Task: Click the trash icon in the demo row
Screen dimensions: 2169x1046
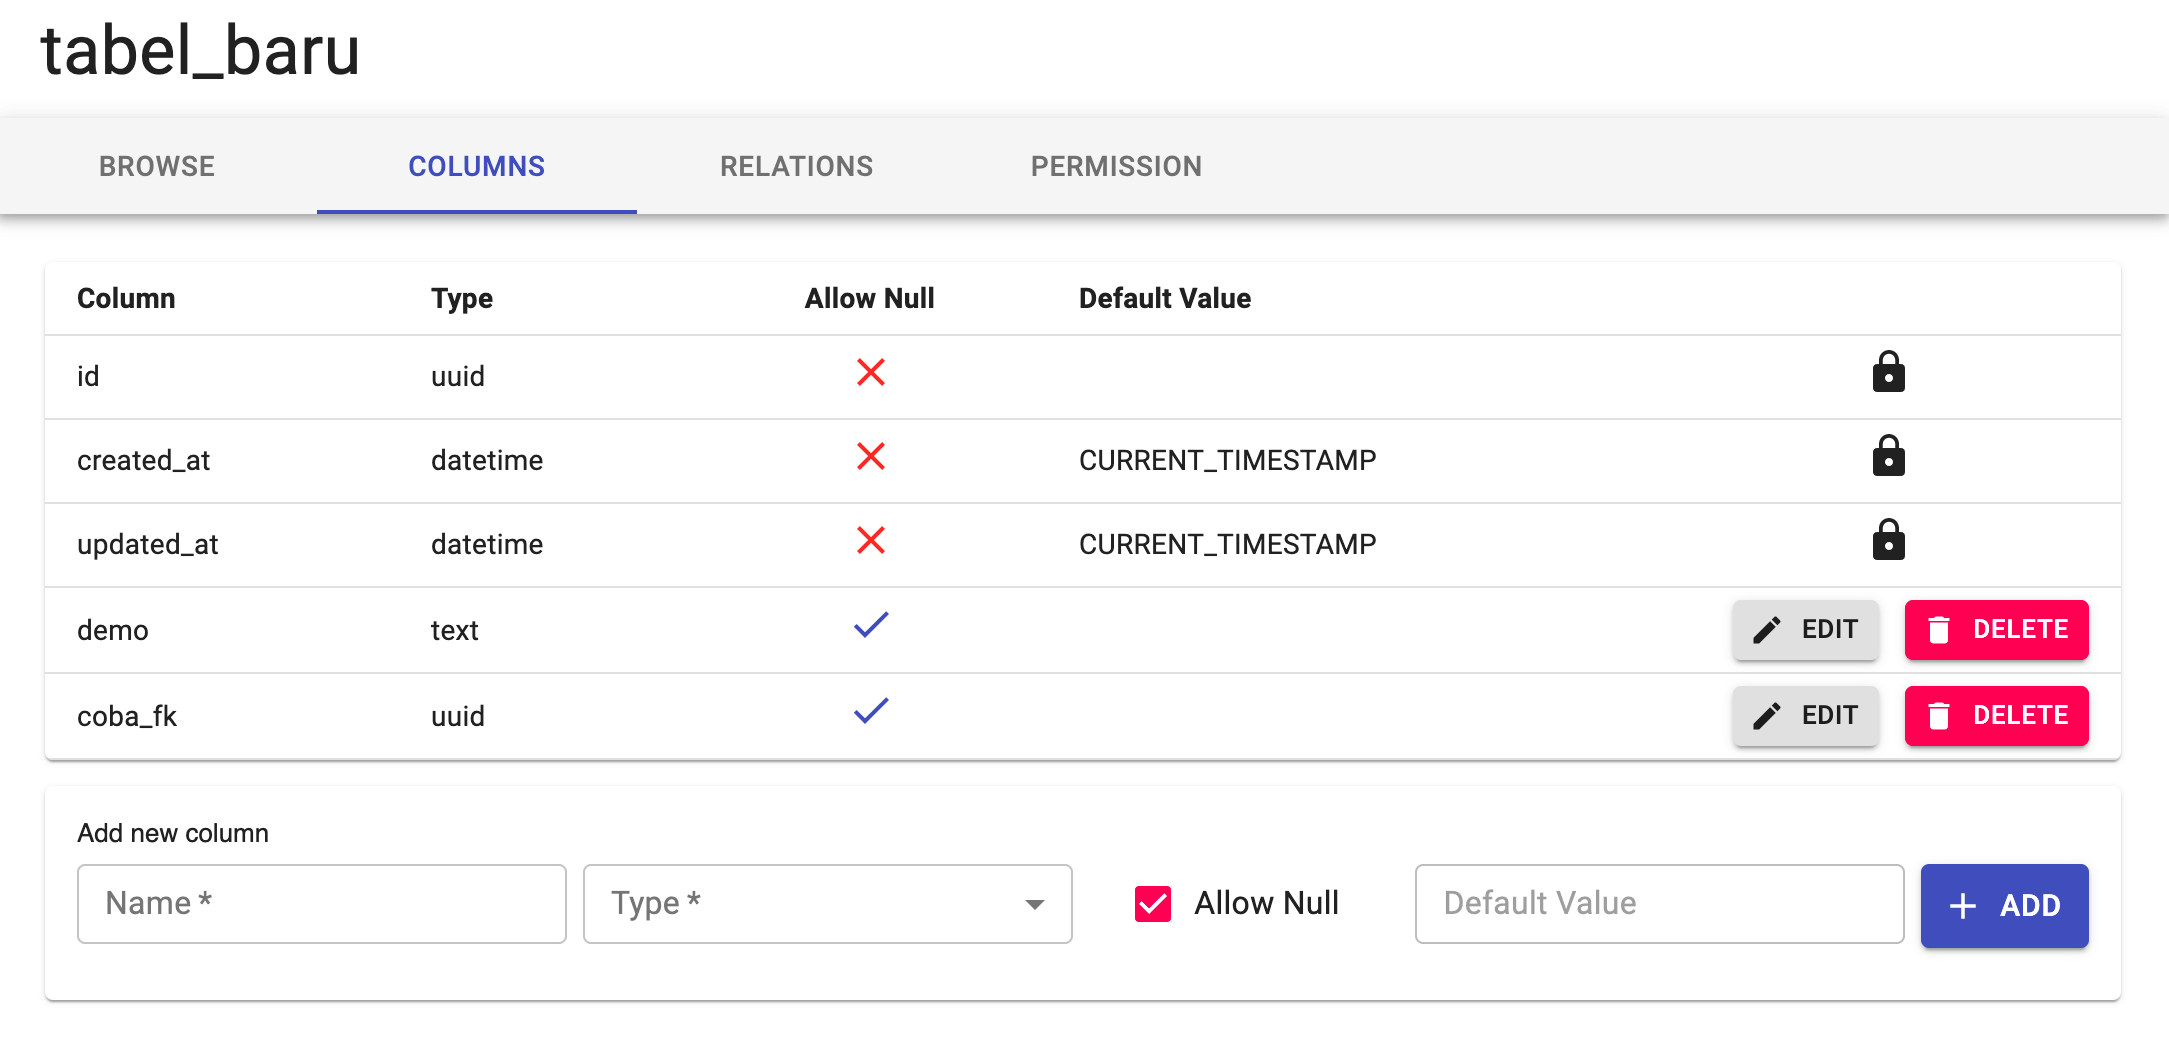Action: point(1939,630)
